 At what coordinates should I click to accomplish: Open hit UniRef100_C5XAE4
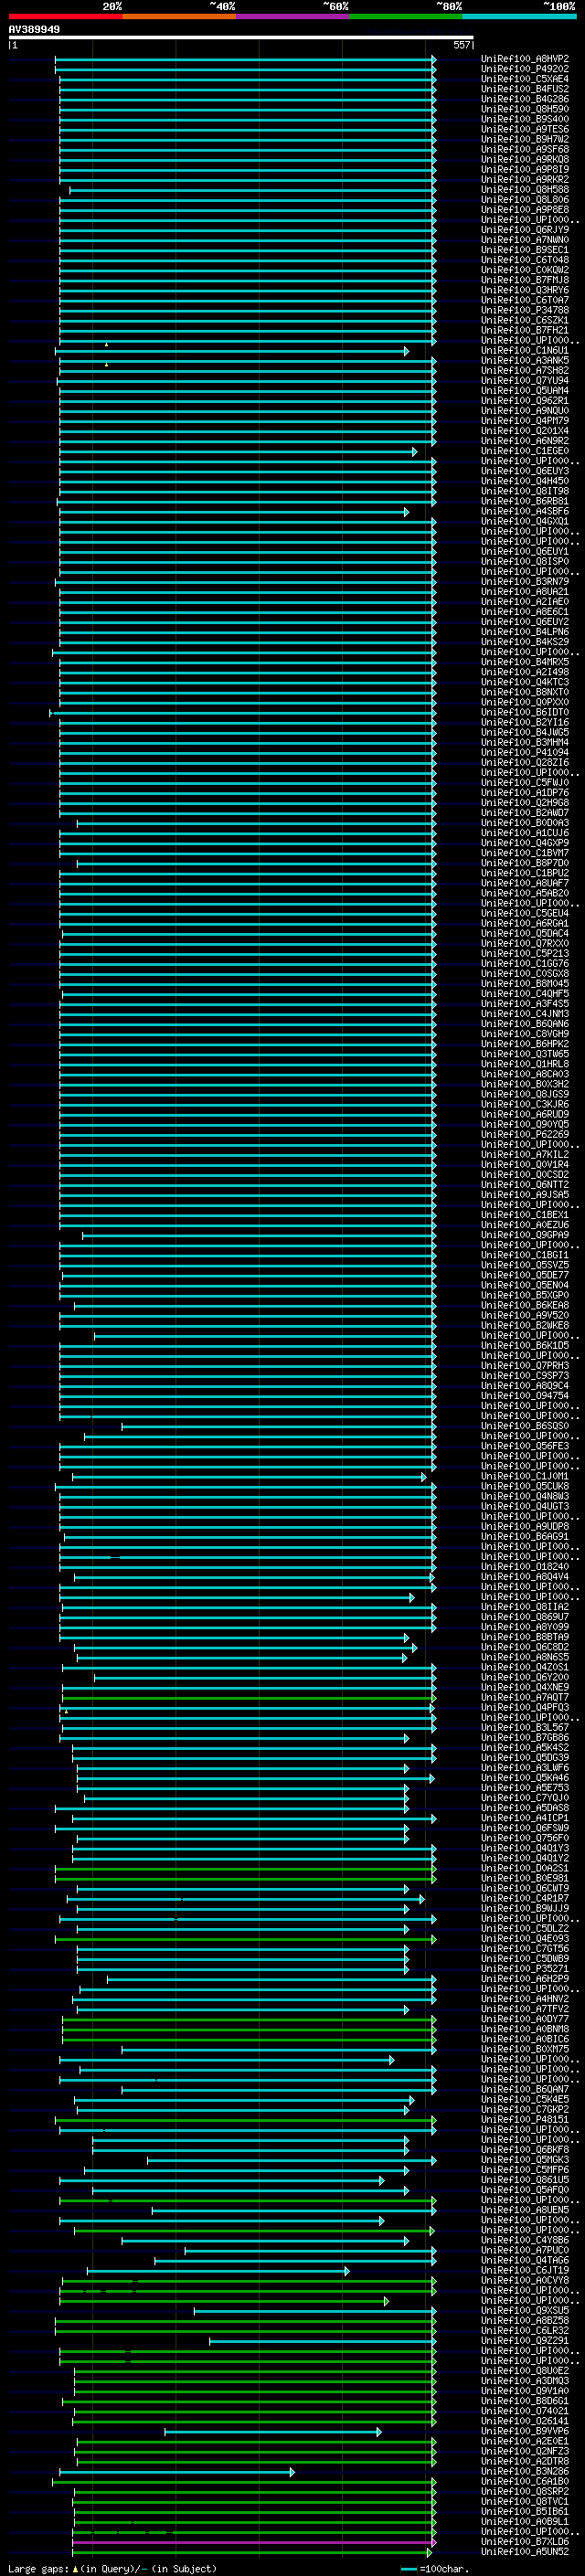(525, 79)
